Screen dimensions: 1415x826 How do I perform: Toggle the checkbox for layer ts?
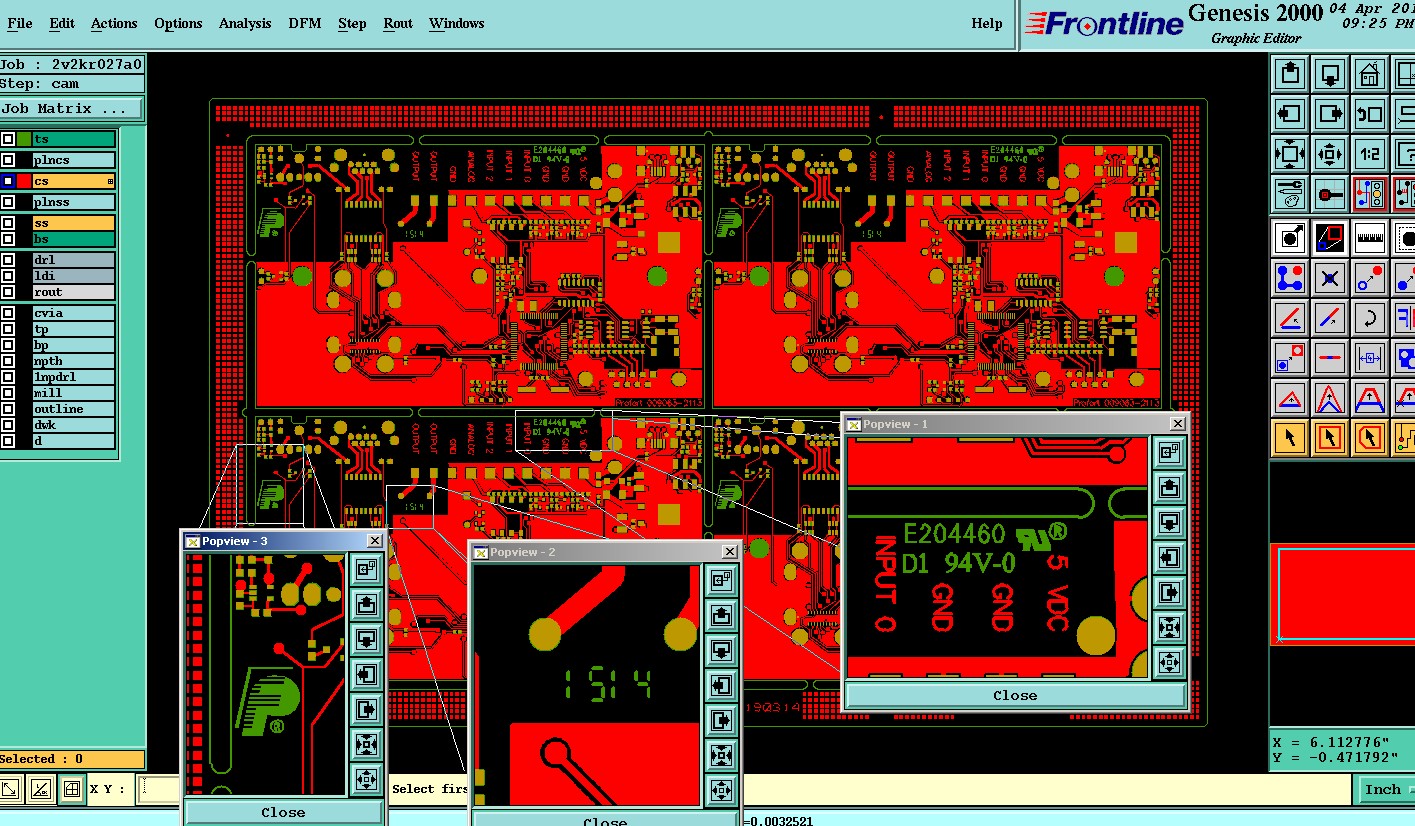[x=8, y=139]
